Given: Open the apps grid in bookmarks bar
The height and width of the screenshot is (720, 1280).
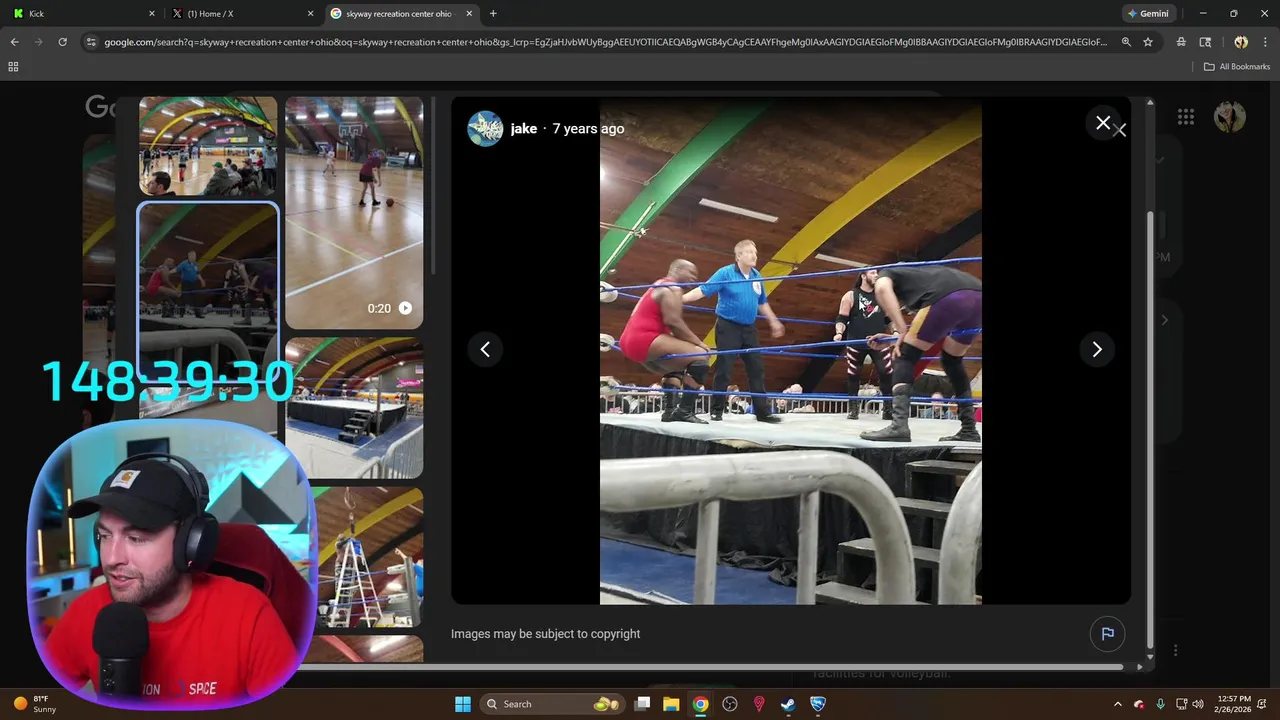Looking at the screenshot, I should pyautogui.click(x=13, y=67).
